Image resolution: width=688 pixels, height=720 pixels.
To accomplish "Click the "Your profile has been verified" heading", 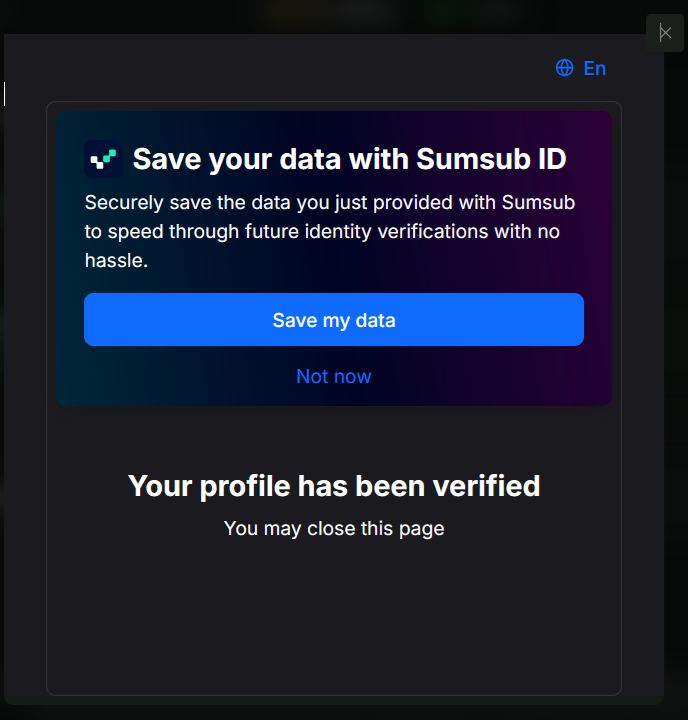I will [334, 486].
